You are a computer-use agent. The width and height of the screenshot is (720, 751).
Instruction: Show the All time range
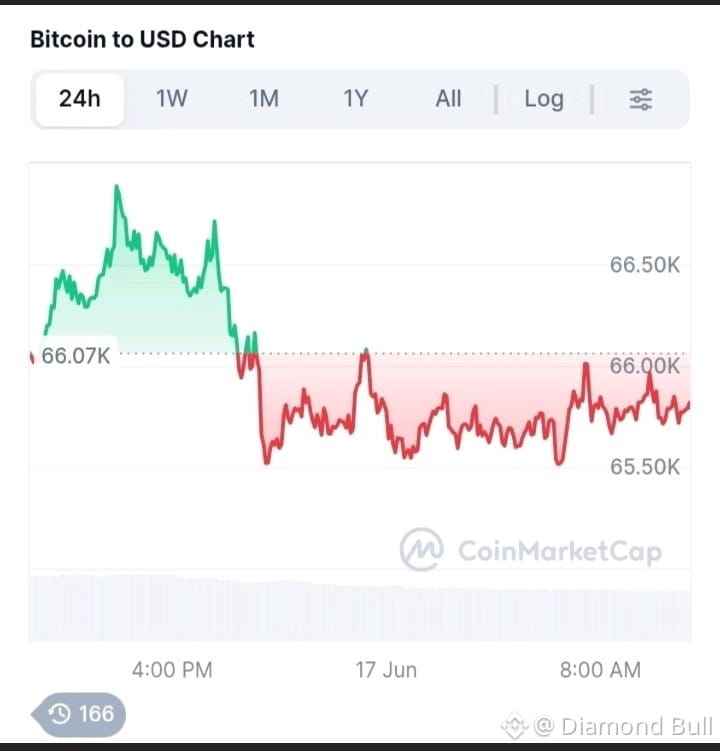tap(448, 99)
